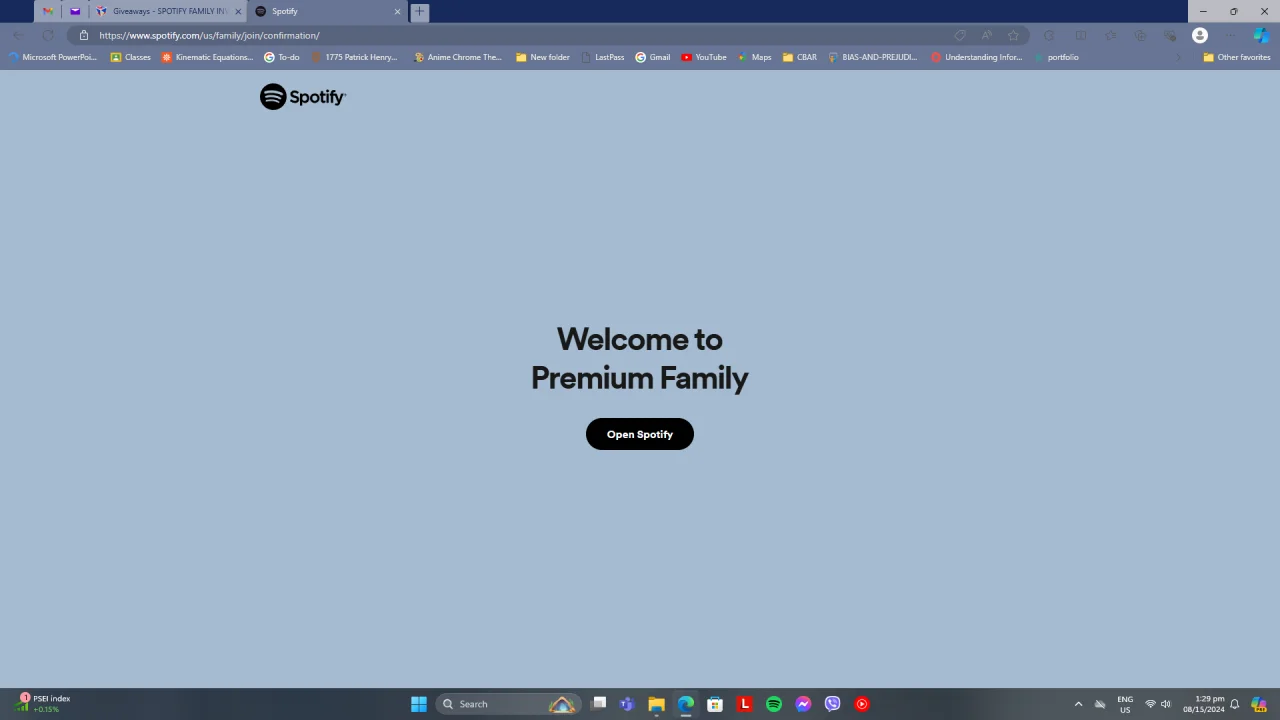Switch to the purple mail pinned tab
Viewport: 1280px width, 720px height.
75,11
